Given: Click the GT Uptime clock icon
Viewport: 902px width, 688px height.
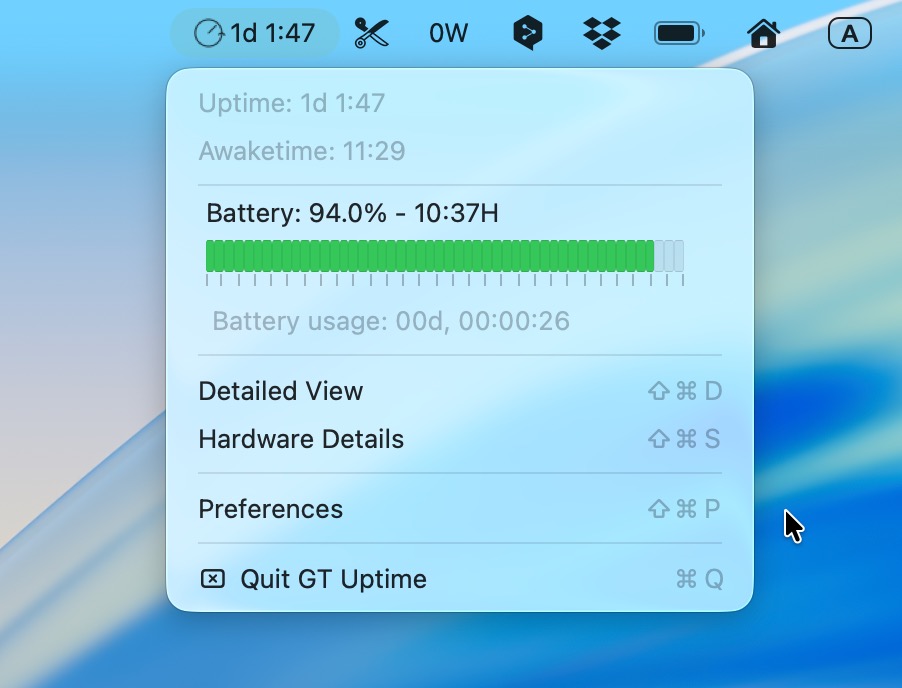Looking at the screenshot, I should coord(209,33).
